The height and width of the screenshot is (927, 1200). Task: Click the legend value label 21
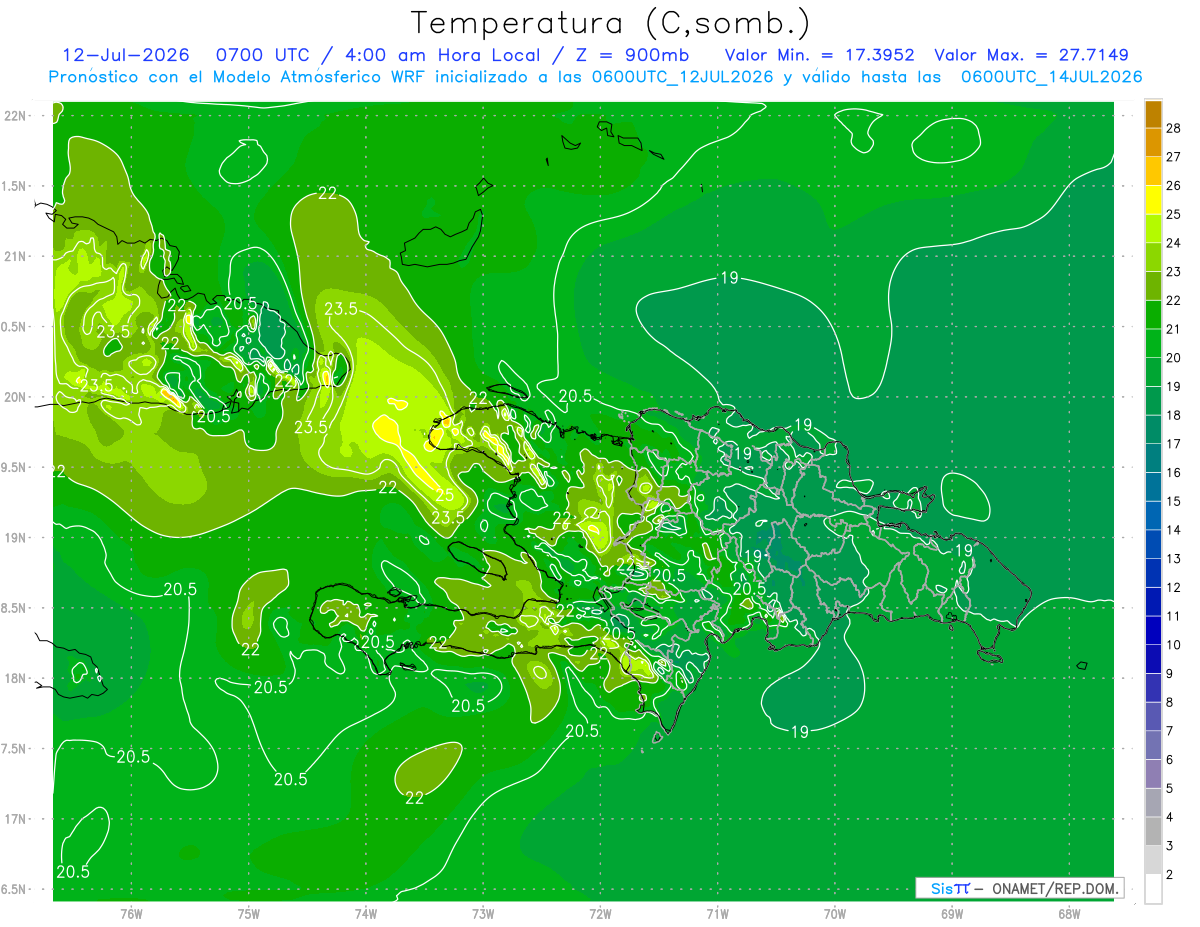pos(1175,329)
